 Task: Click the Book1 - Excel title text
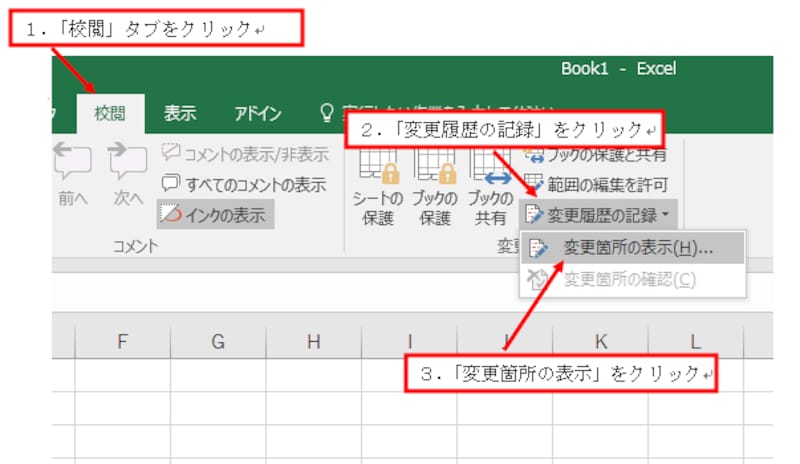point(618,68)
